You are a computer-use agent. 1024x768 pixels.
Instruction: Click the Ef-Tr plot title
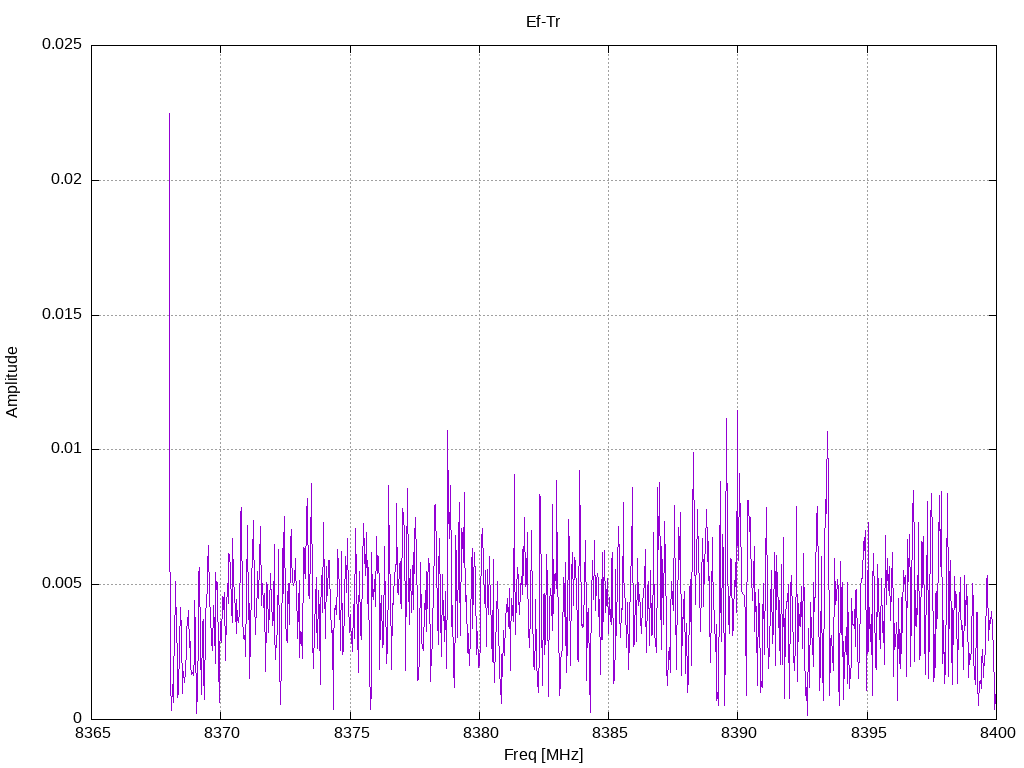tap(543, 22)
